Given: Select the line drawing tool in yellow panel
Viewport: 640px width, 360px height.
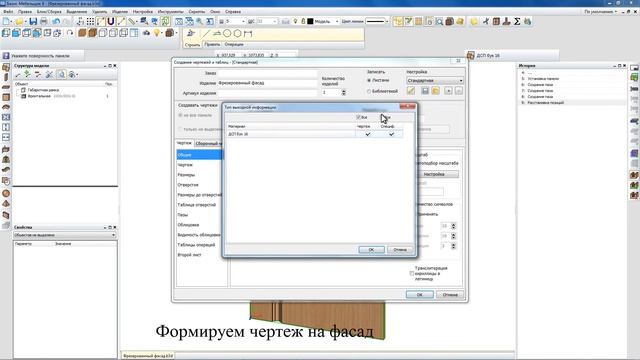Looking at the screenshot, I should (x=207, y=33).
